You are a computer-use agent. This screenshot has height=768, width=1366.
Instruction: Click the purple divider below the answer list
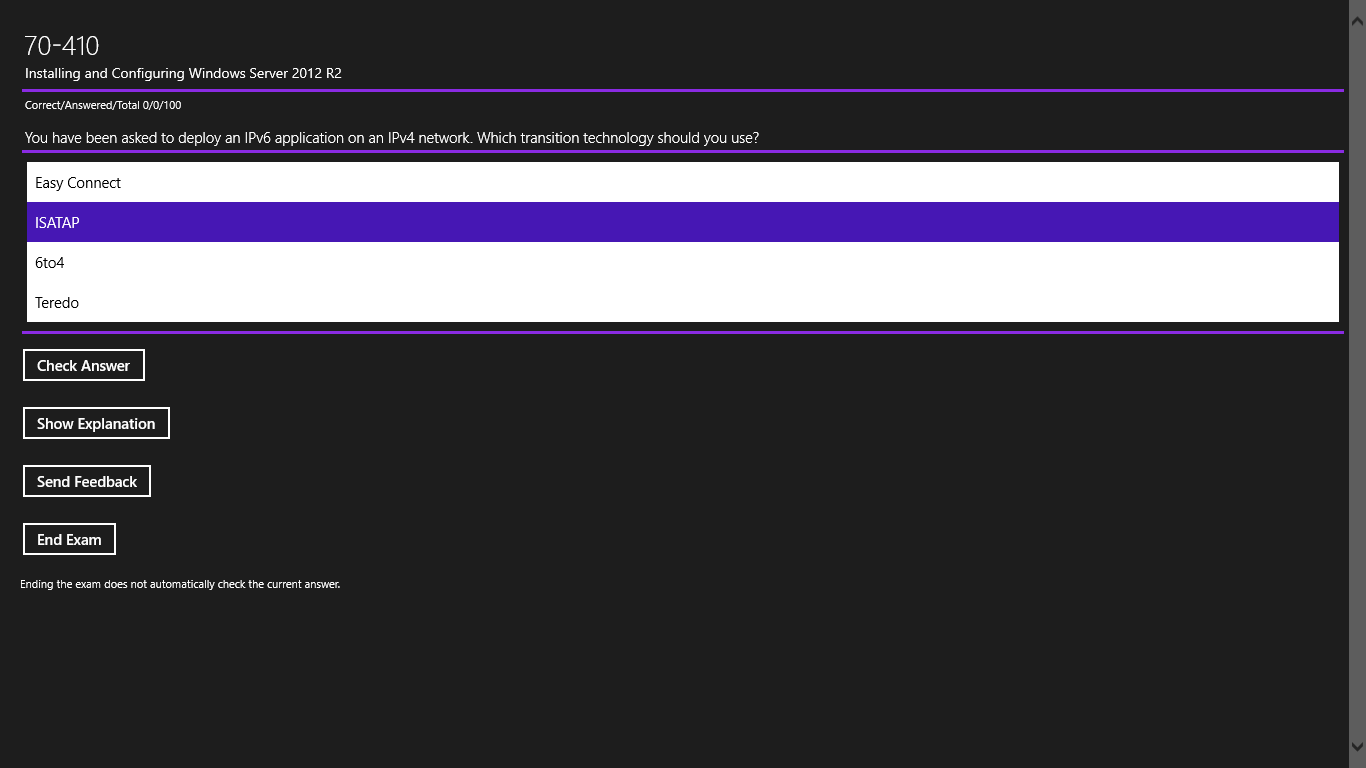coord(683,331)
